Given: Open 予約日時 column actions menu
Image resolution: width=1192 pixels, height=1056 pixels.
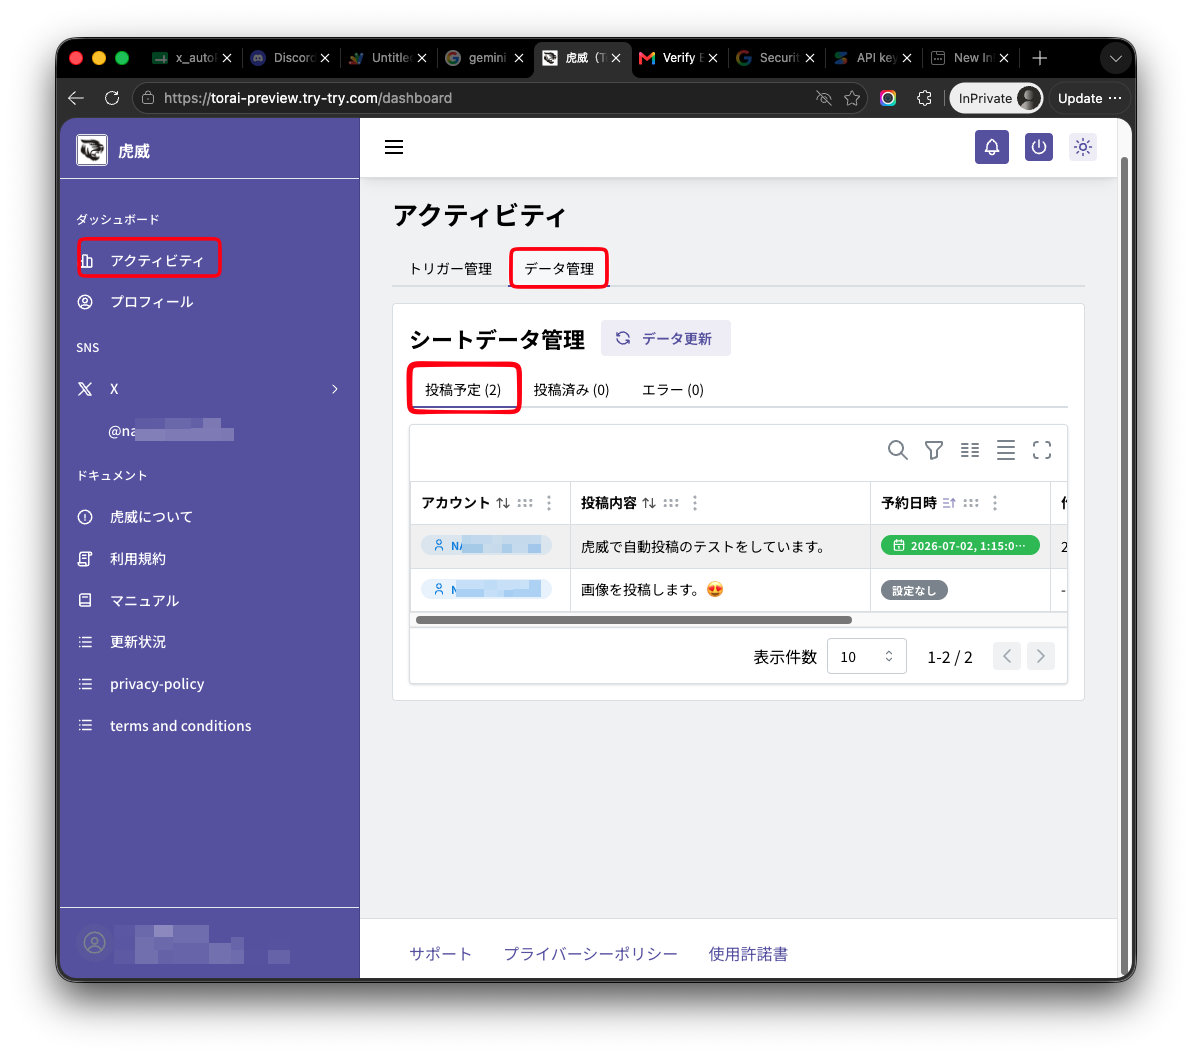Looking at the screenshot, I should [994, 503].
